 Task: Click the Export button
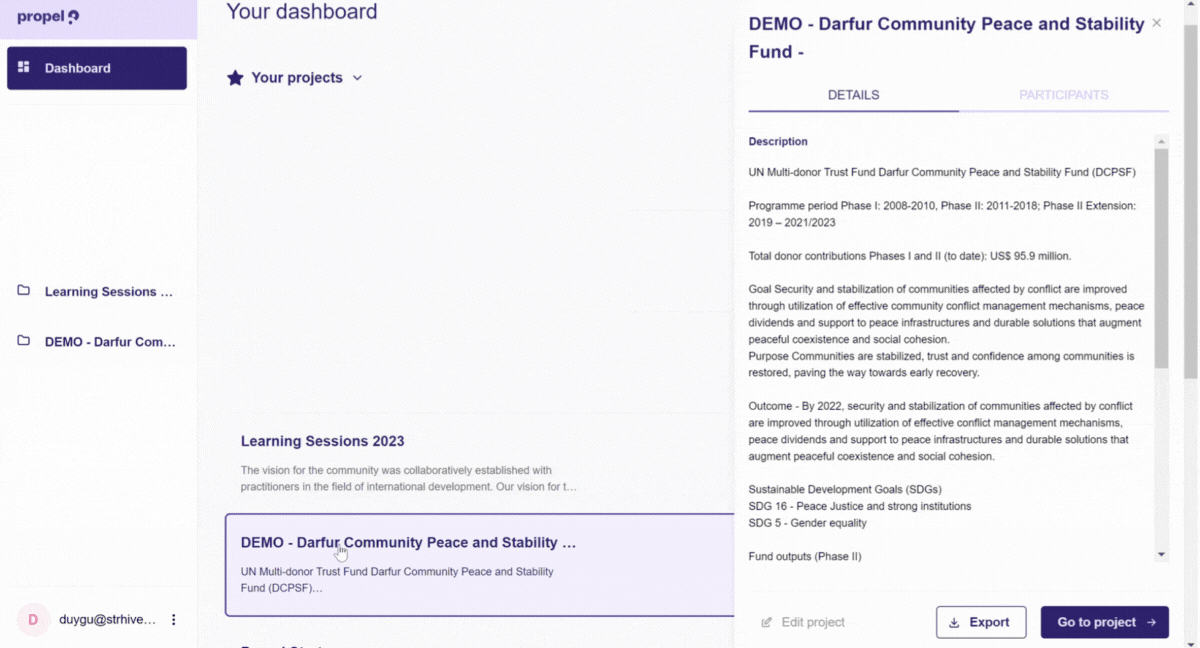coord(980,622)
